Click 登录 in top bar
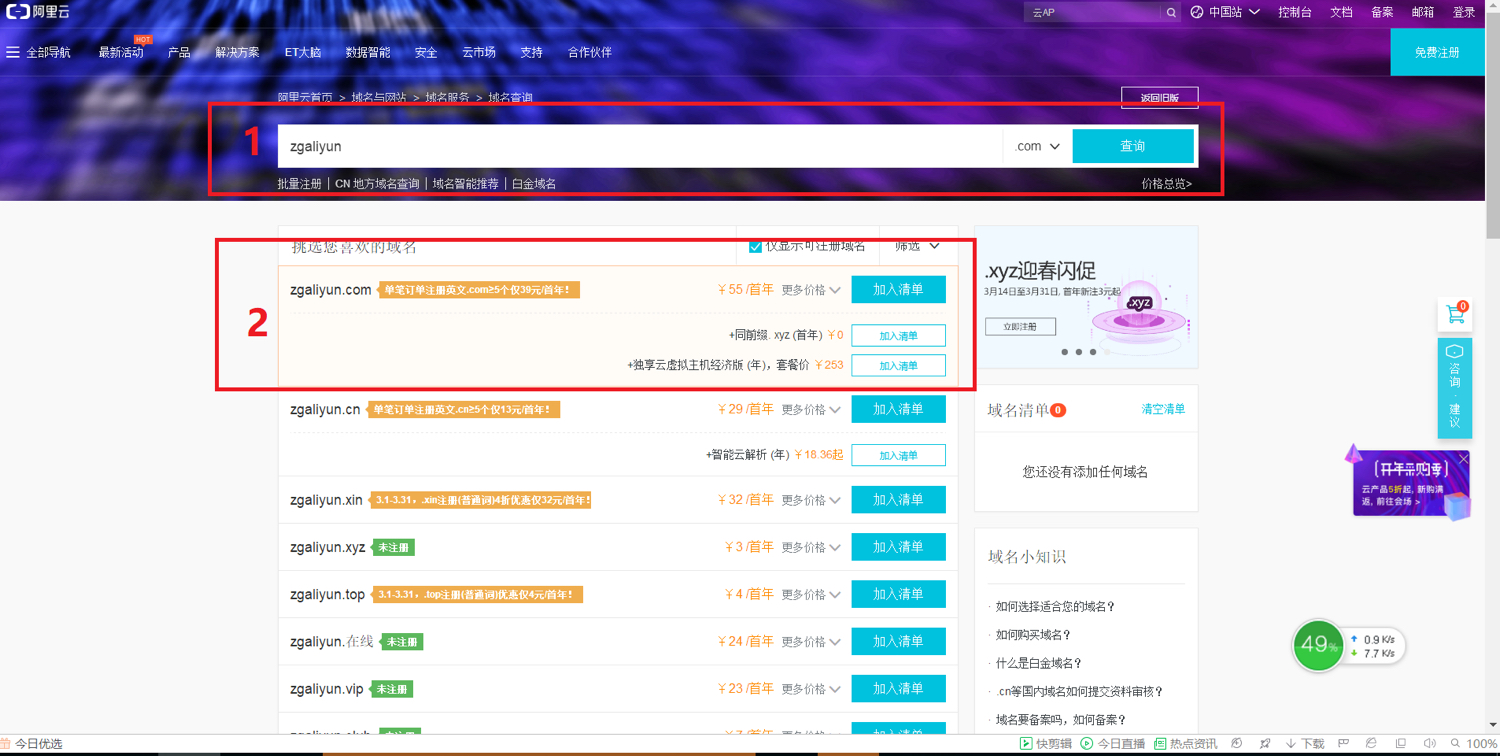1500x756 pixels. coord(1464,12)
